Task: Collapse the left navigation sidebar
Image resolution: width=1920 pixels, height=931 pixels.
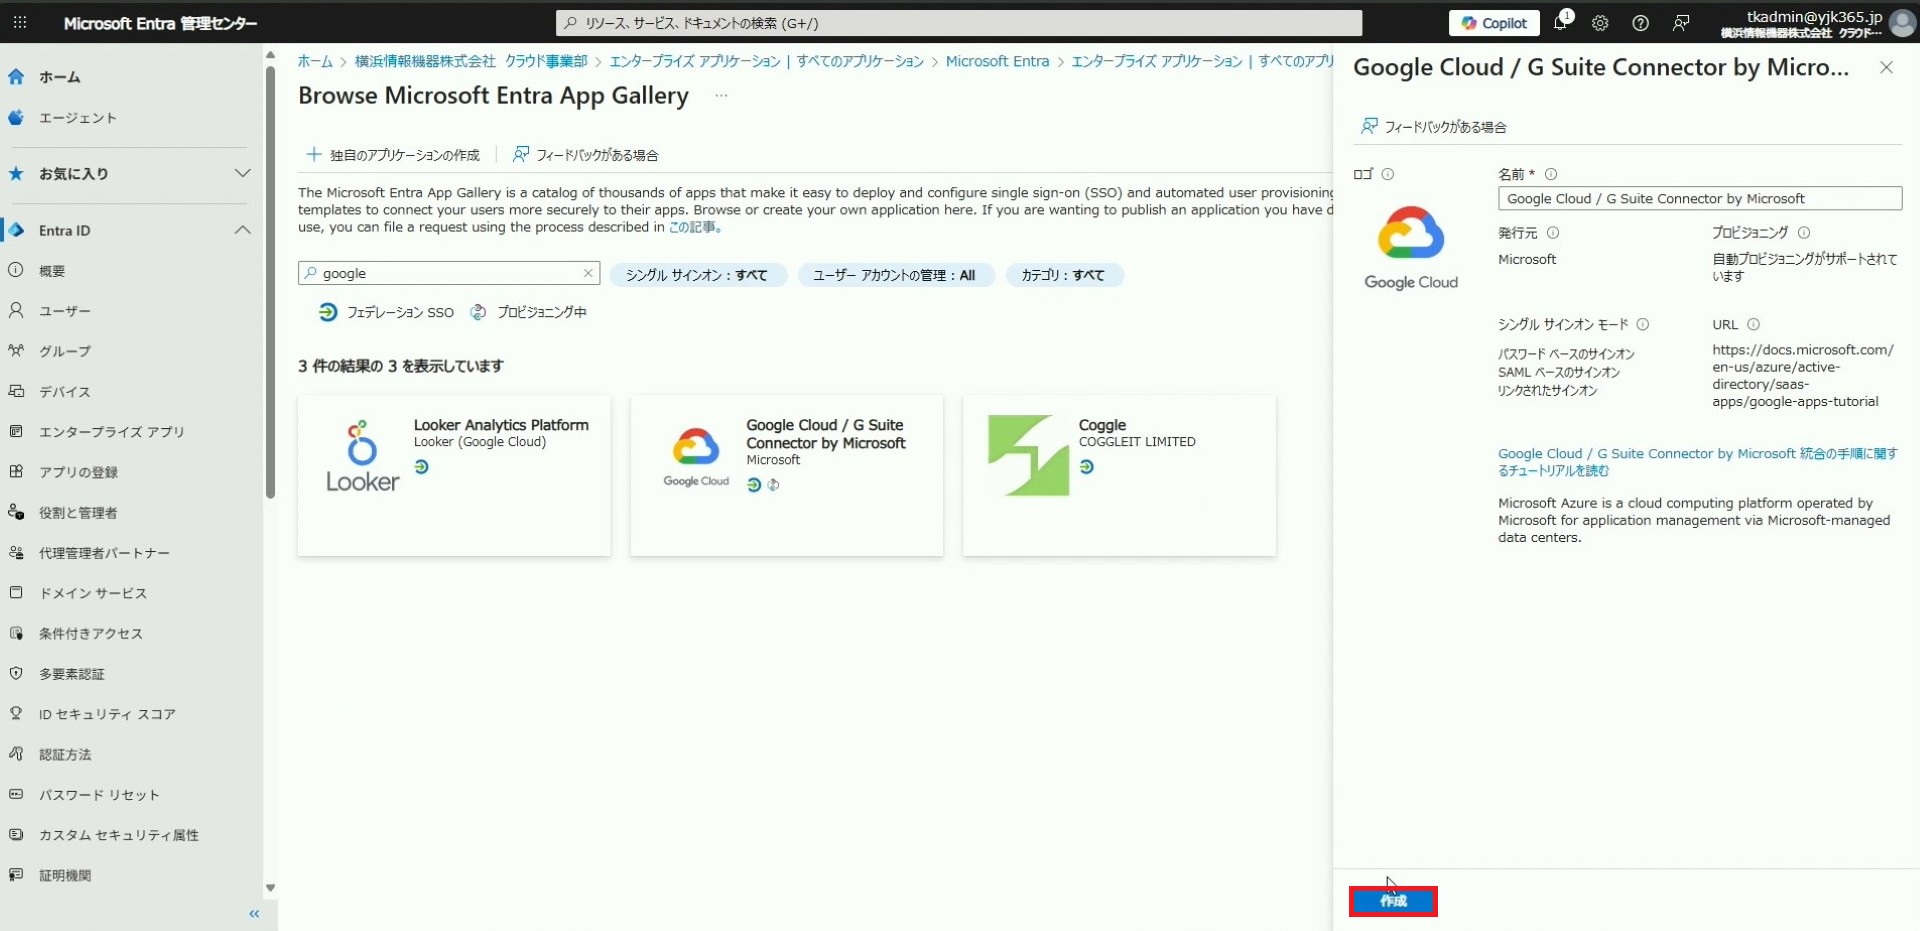Action: 254,914
